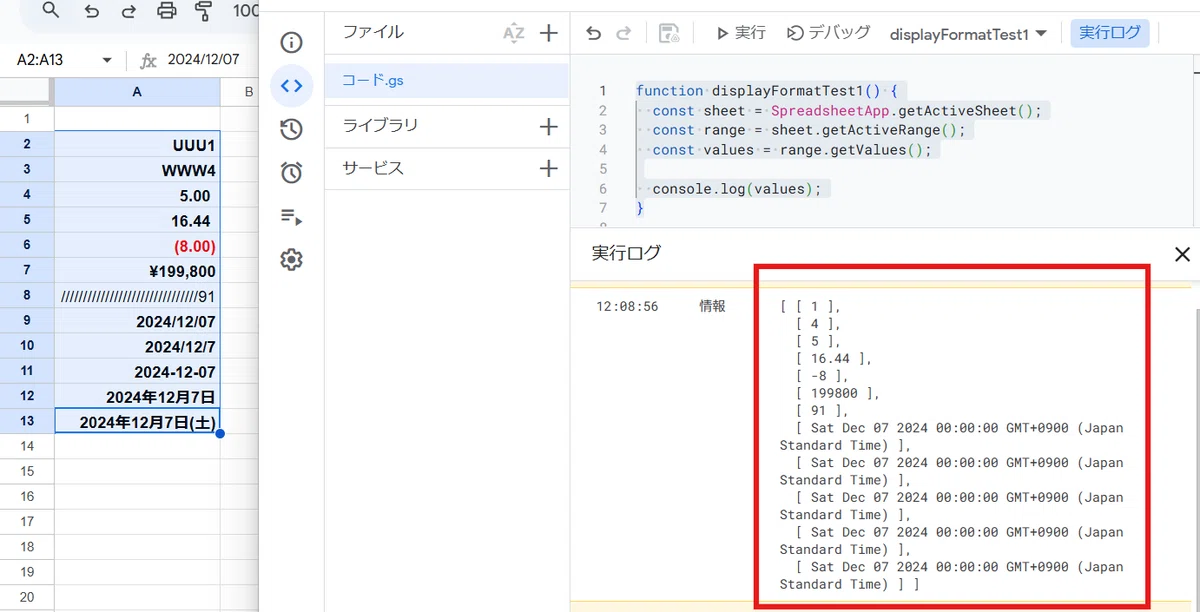The width and height of the screenshot is (1200, 612).
Task: Open executions list icon
Action: [x=291, y=217]
